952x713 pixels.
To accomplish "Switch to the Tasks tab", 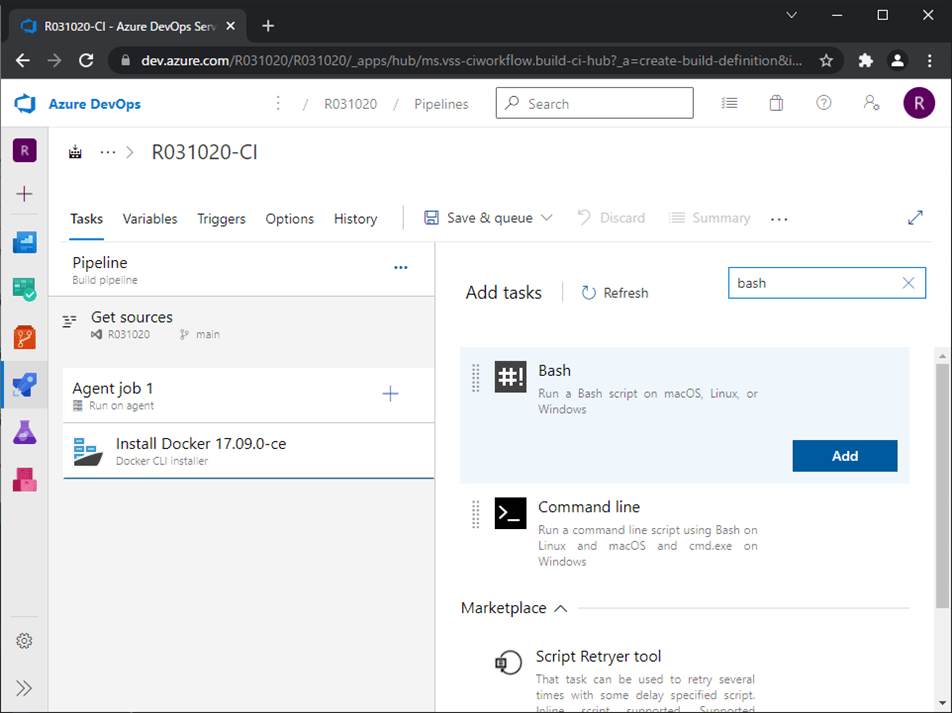I will (86, 219).
